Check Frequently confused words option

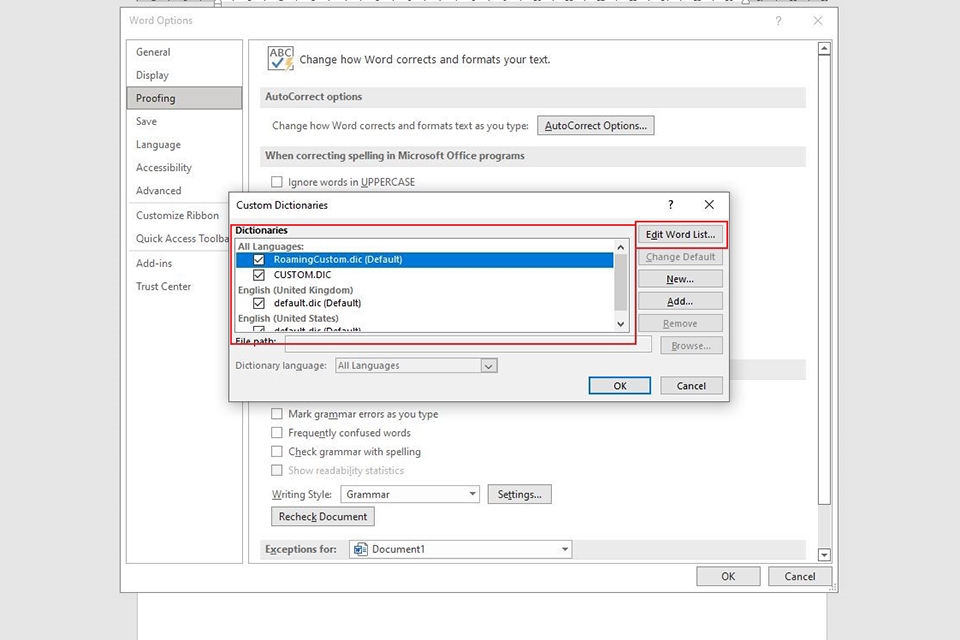coord(277,433)
